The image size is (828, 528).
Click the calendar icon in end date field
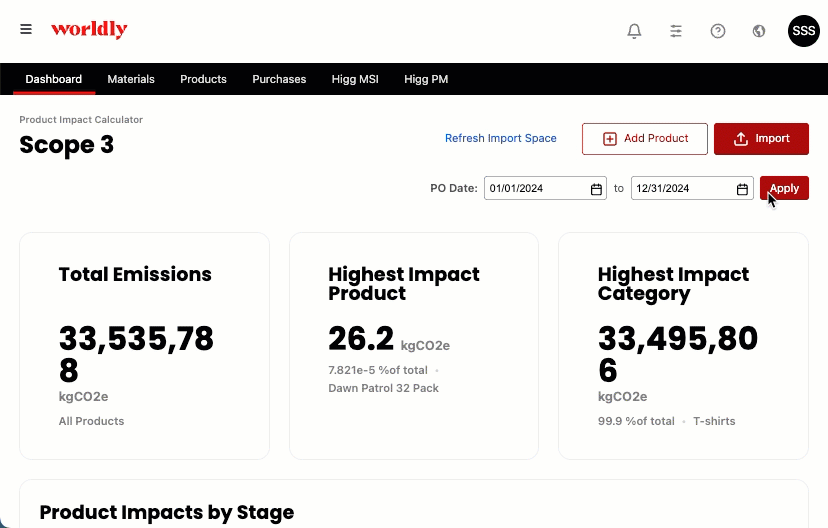tap(742, 189)
